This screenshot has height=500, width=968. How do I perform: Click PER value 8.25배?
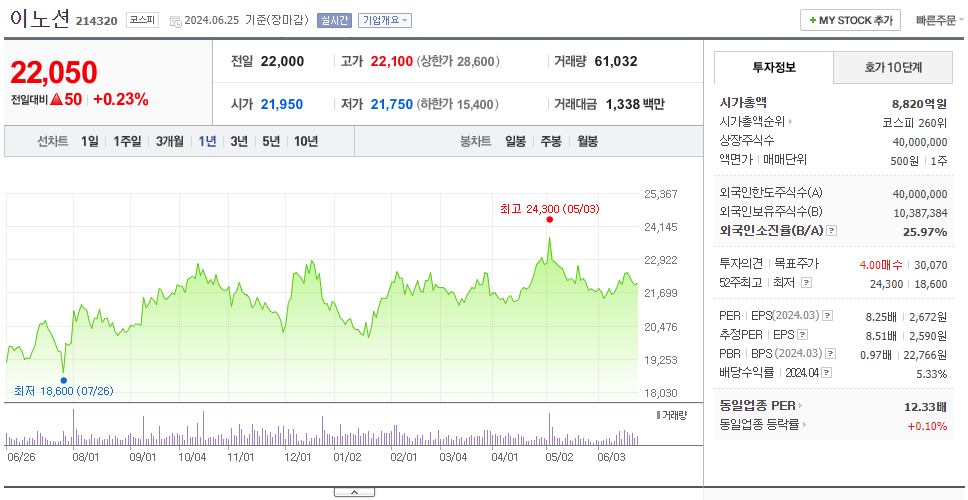(x=881, y=317)
